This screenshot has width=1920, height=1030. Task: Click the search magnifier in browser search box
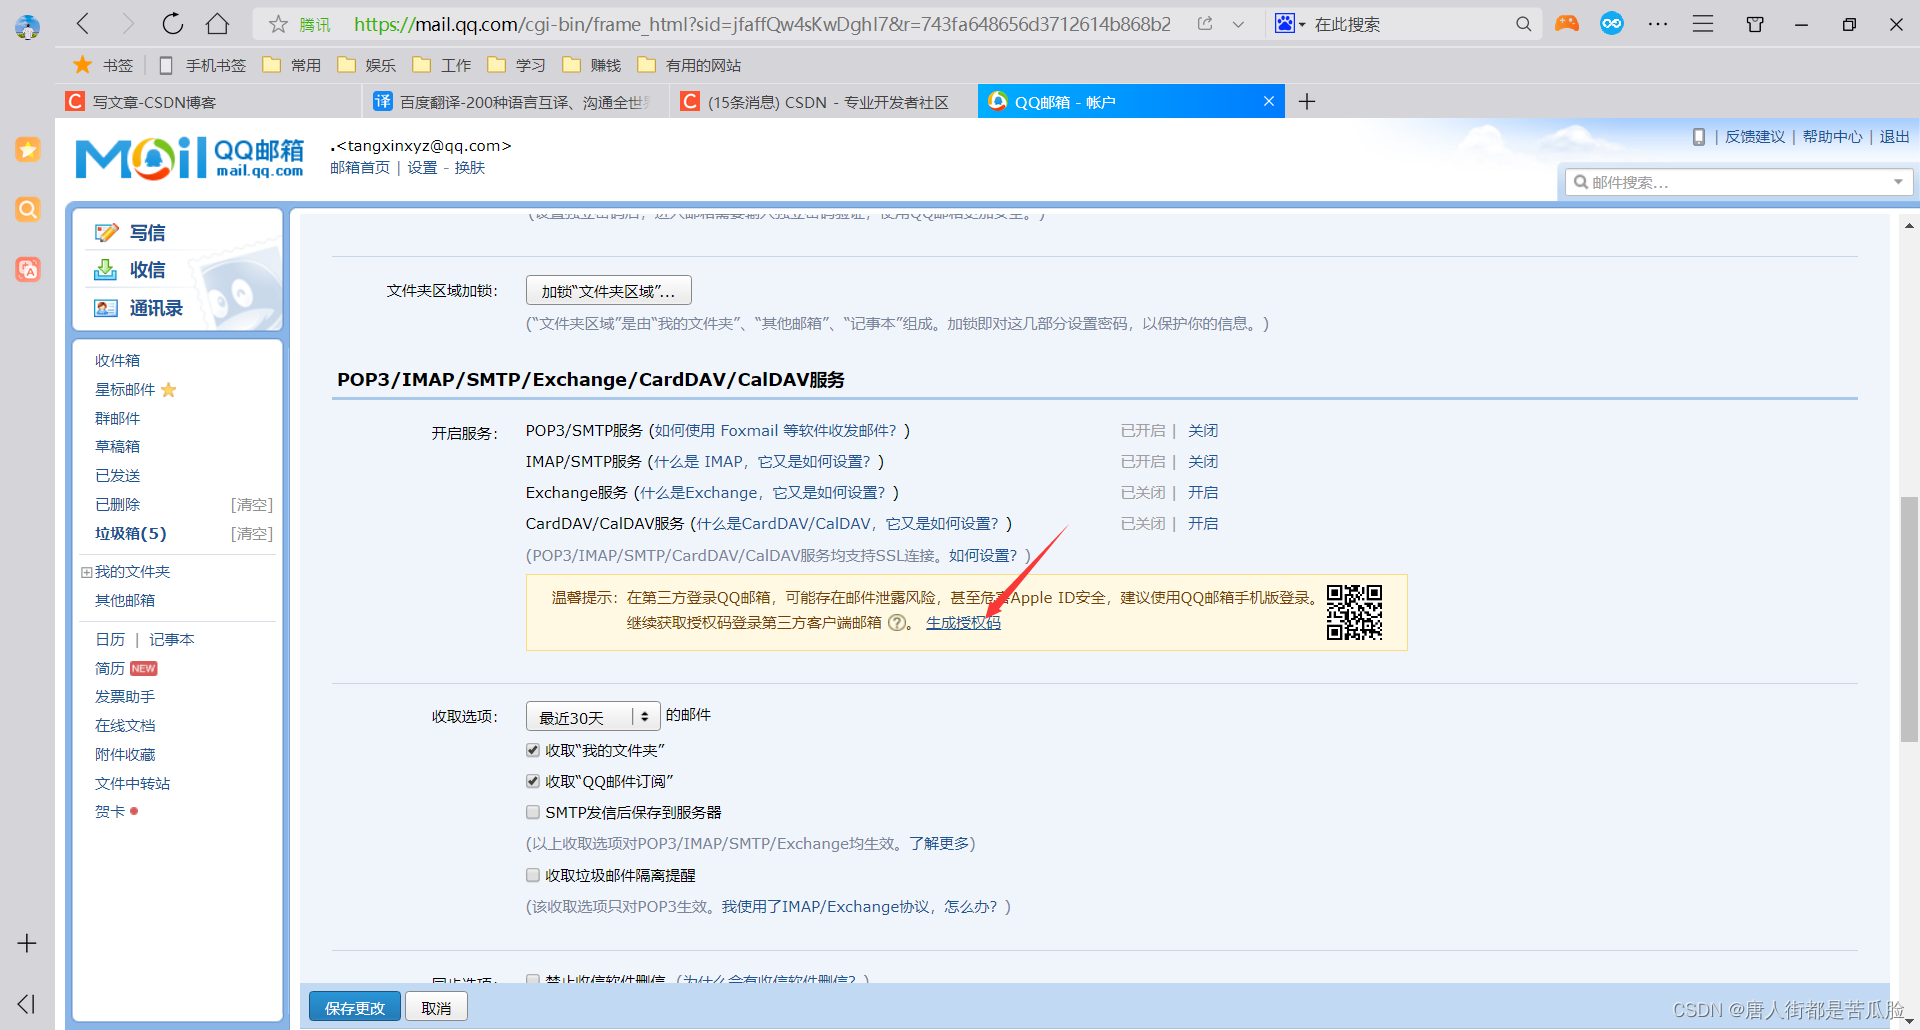pyautogui.click(x=1523, y=24)
